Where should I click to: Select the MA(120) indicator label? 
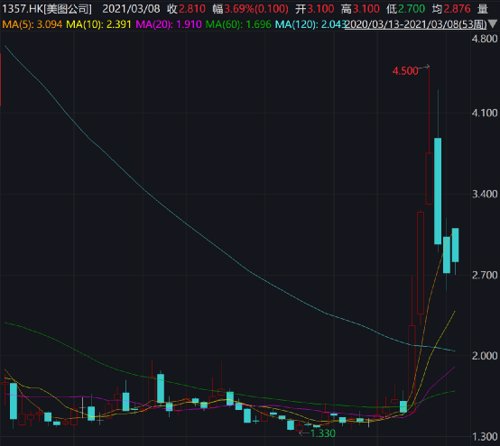pos(310,24)
